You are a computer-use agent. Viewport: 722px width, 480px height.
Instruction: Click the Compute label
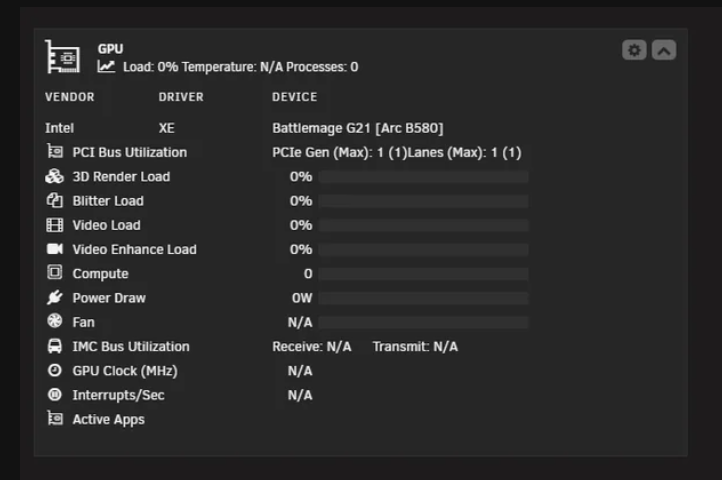click(x=100, y=274)
